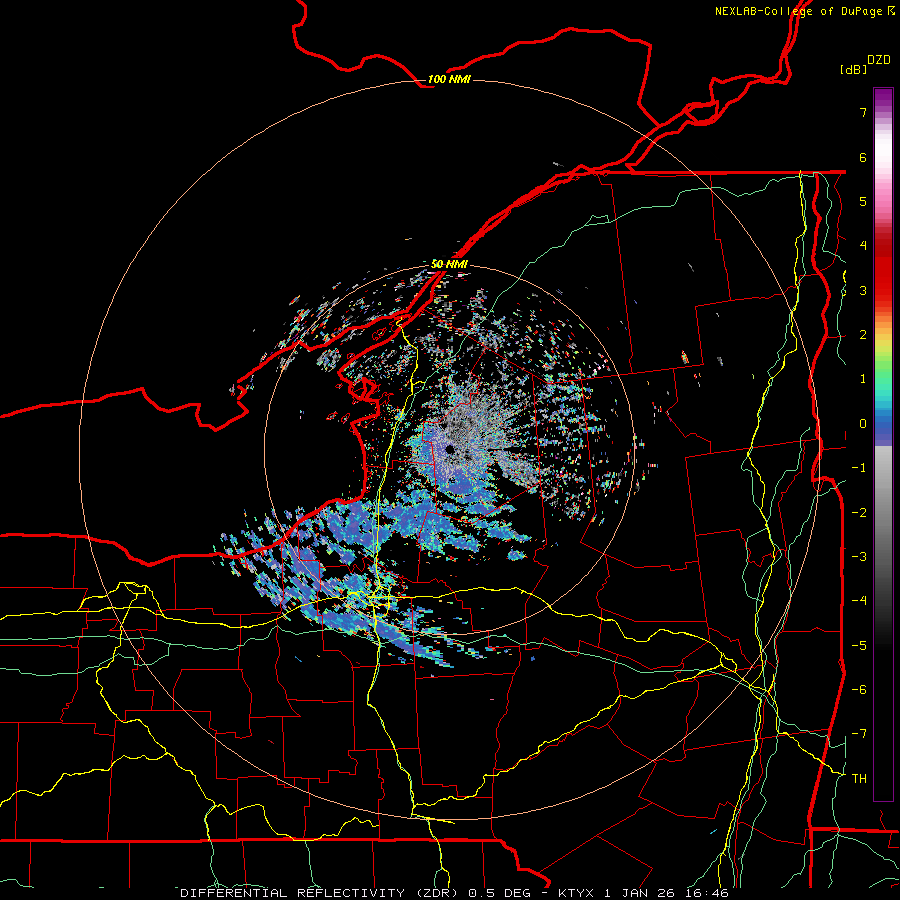Click the 6 value on the color scale
The image size is (900, 900).
pos(863,157)
